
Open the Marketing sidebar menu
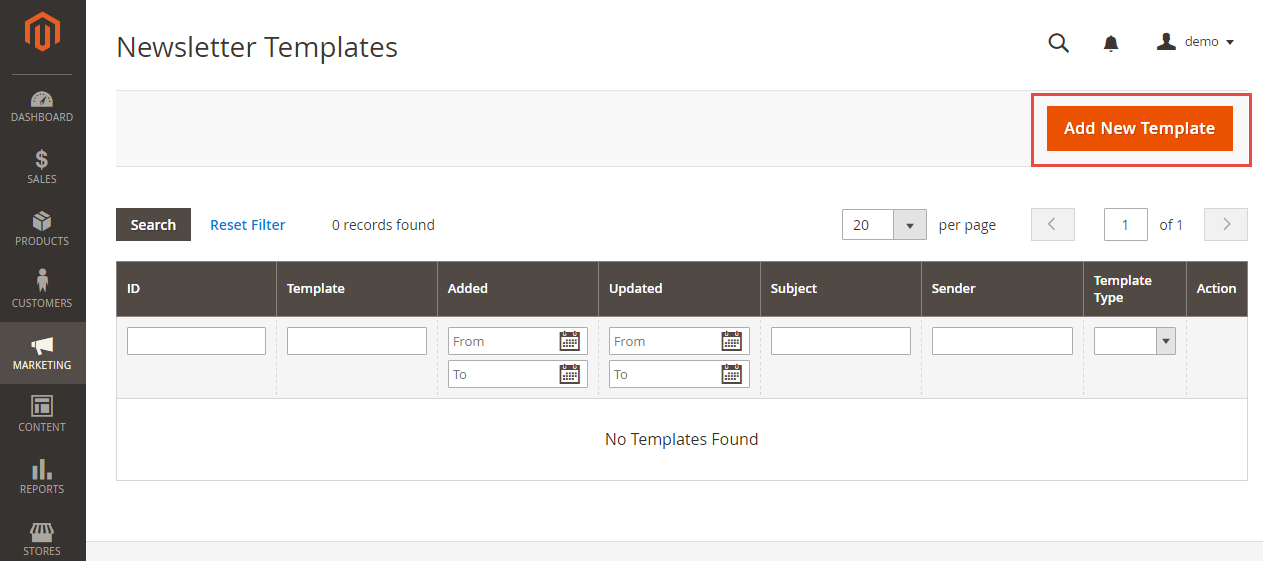click(42, 352)
